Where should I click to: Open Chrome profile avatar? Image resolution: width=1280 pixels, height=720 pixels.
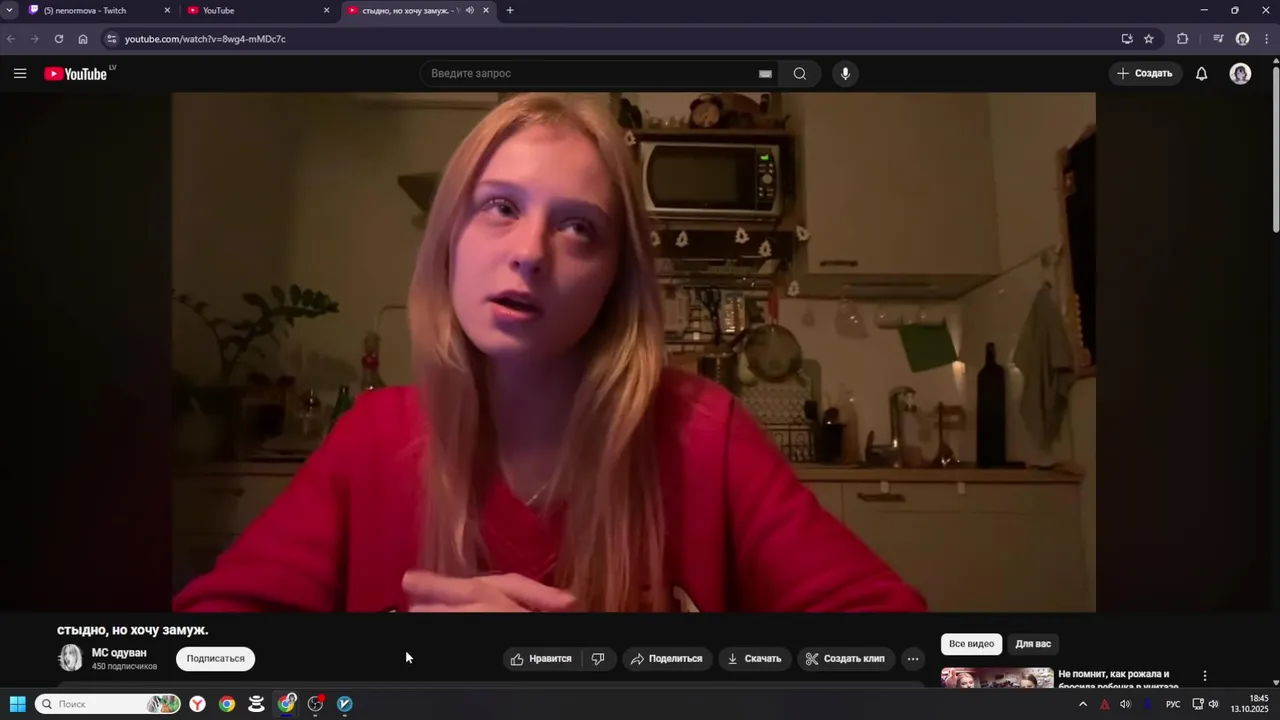[1242, 39]
